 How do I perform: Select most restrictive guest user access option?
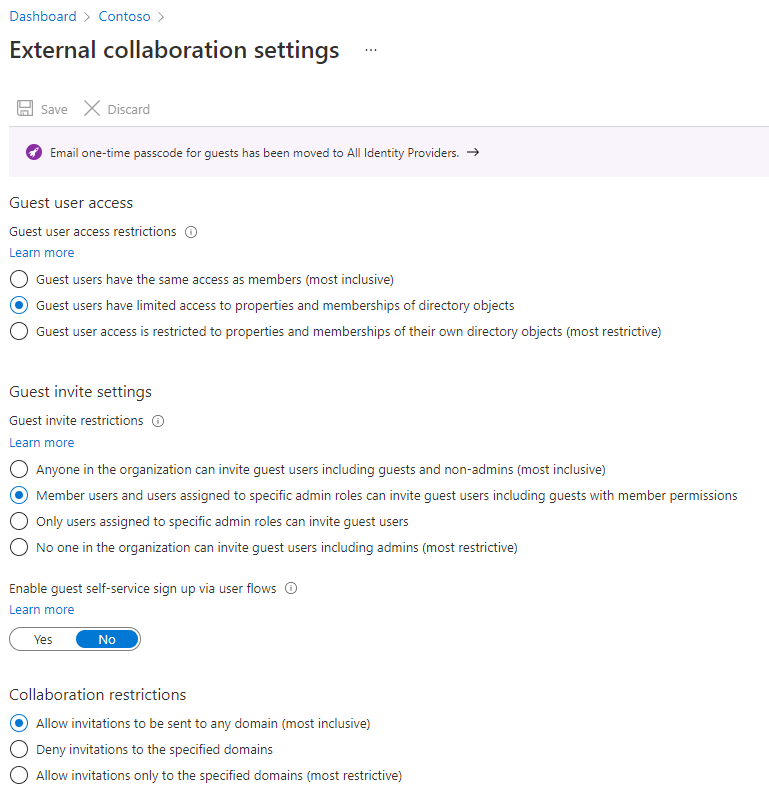pos(19,331)
